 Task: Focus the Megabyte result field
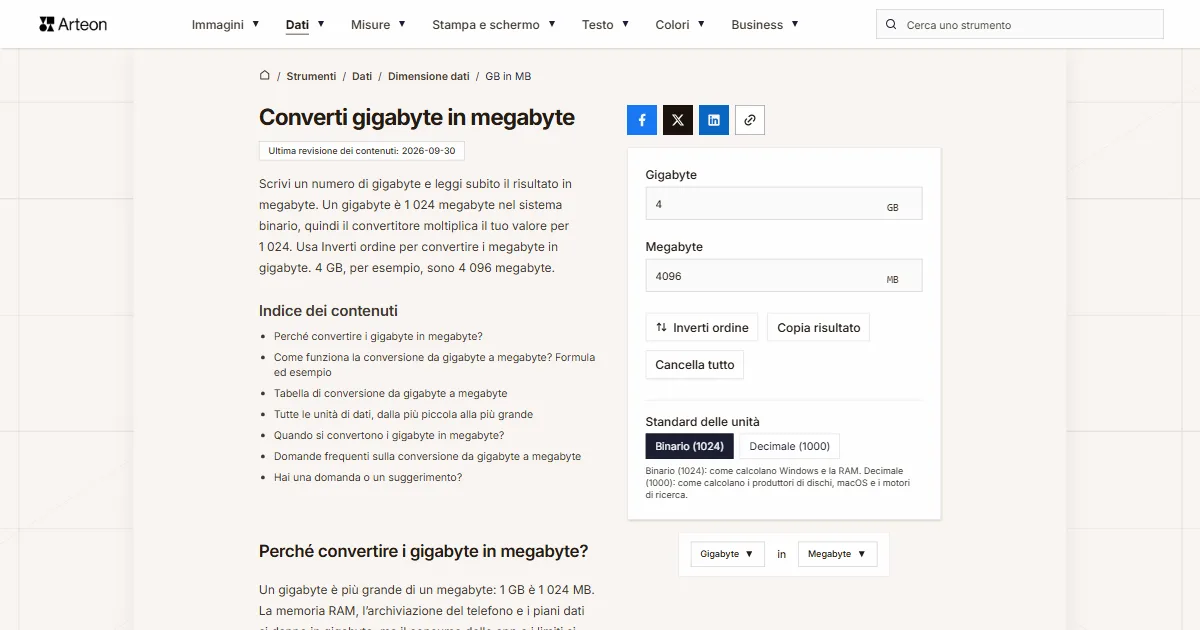click(784, 275)
